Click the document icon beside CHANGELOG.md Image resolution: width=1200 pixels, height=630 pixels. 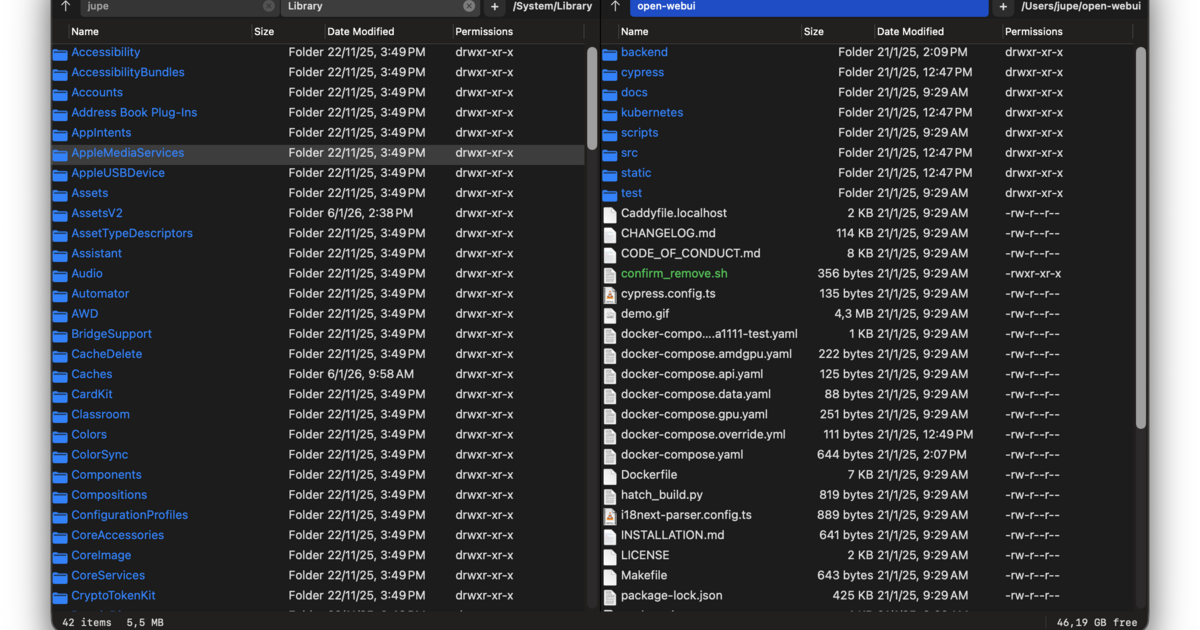pyautogui.click(x=609, y=233)
